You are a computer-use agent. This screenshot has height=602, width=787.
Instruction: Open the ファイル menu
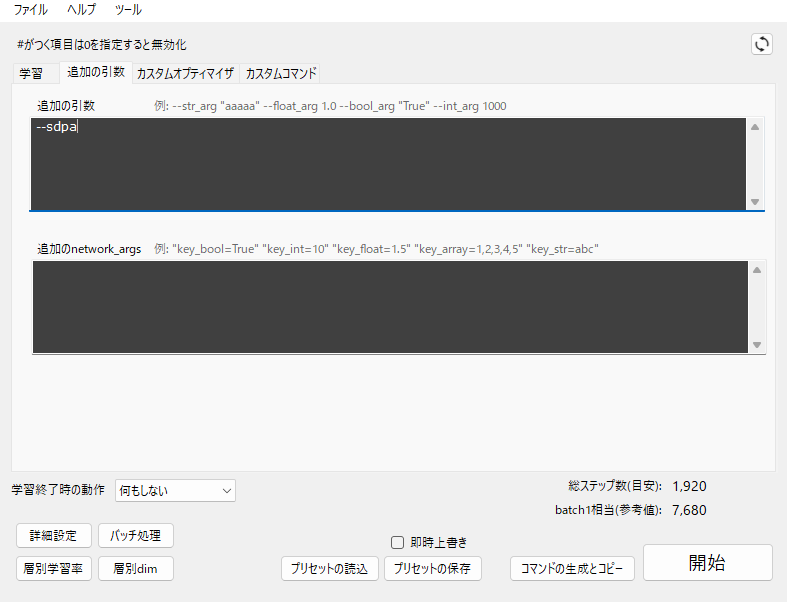(30, 10)
